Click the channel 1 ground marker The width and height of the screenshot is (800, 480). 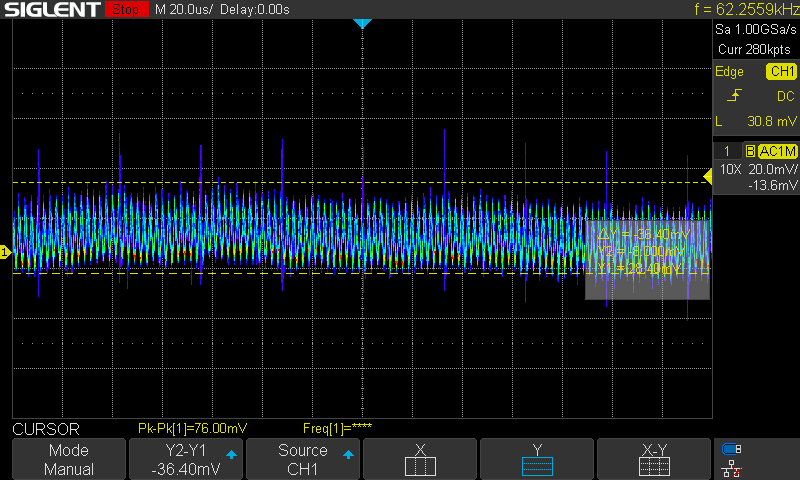[x=5, y=253]
